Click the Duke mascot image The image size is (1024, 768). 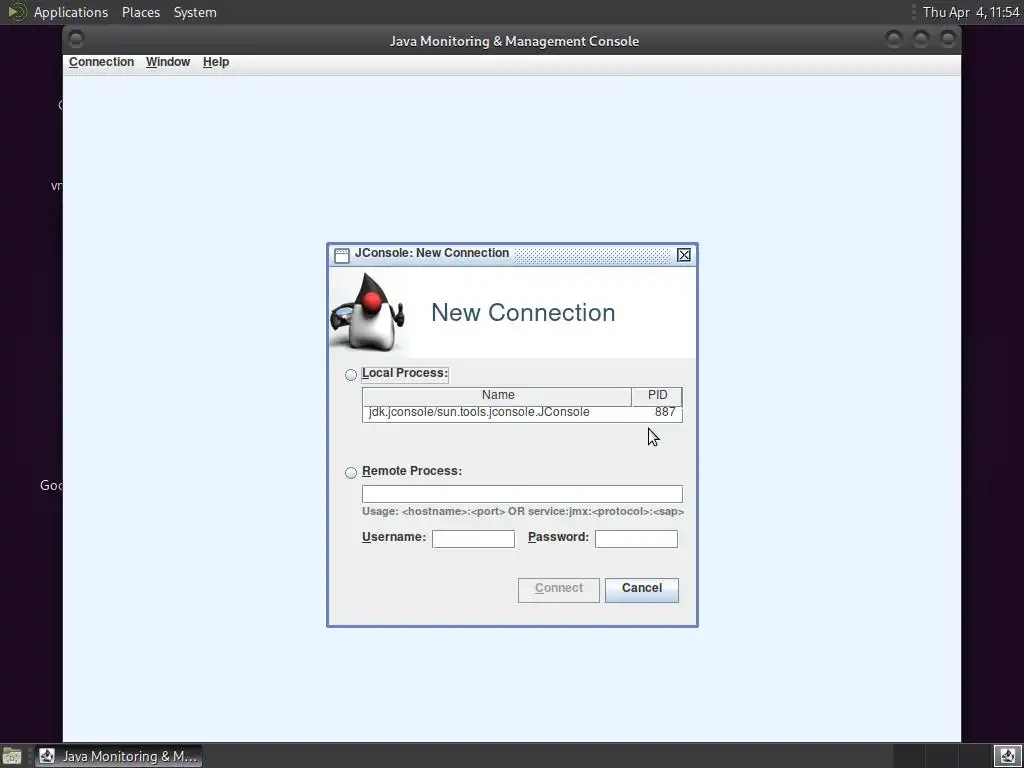[x=368, y=313]
